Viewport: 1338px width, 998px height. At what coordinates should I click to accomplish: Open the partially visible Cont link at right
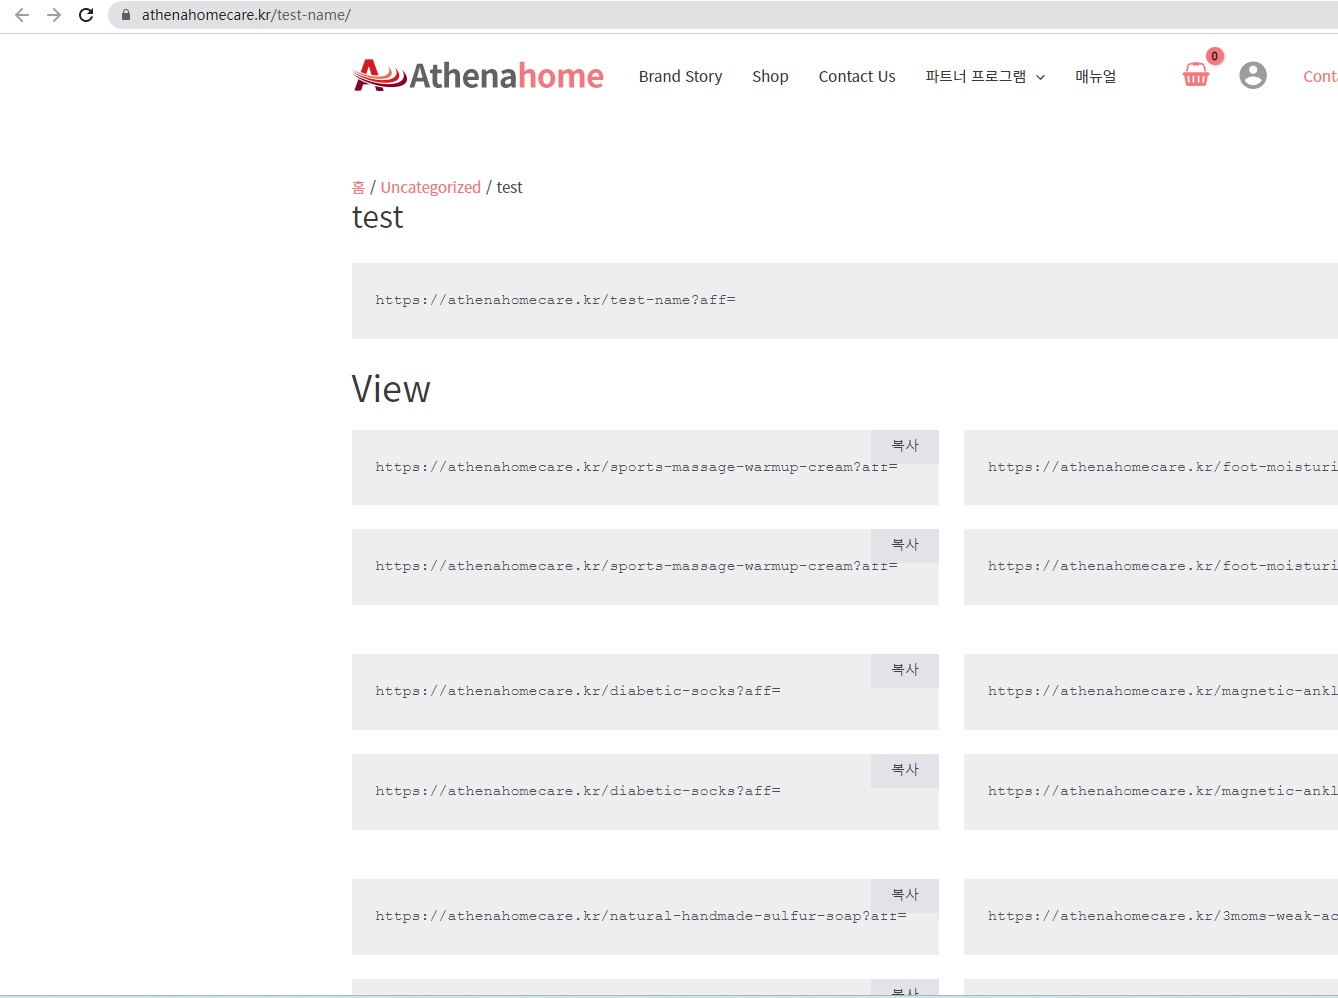pos(1320,76)
